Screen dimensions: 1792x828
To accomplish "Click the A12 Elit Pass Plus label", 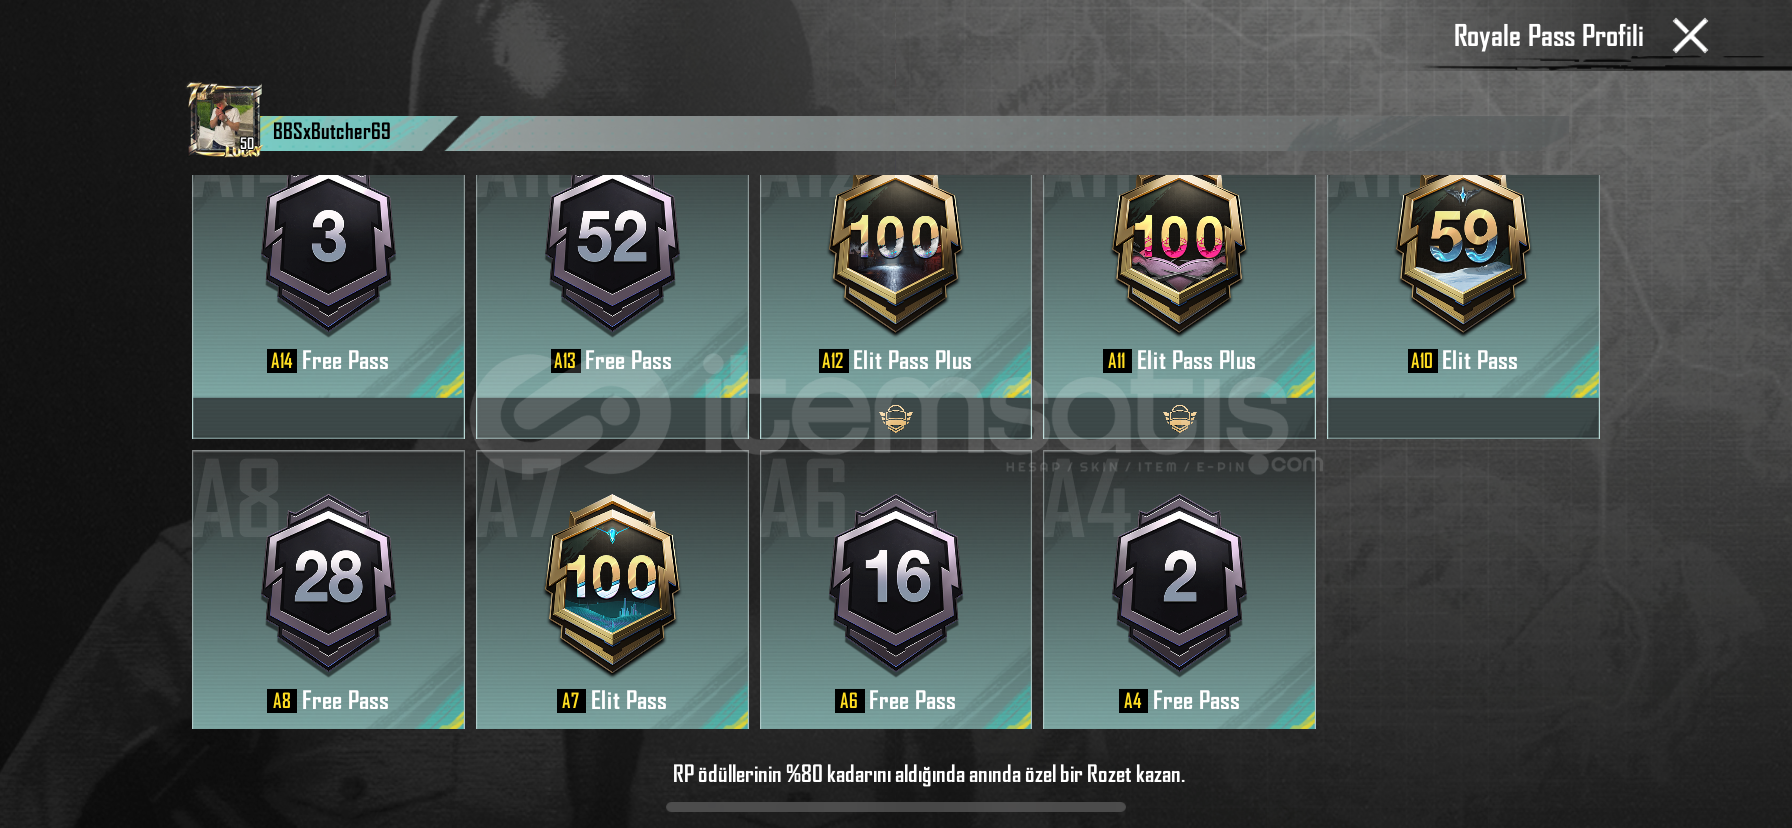I will (x=896, y=361).
